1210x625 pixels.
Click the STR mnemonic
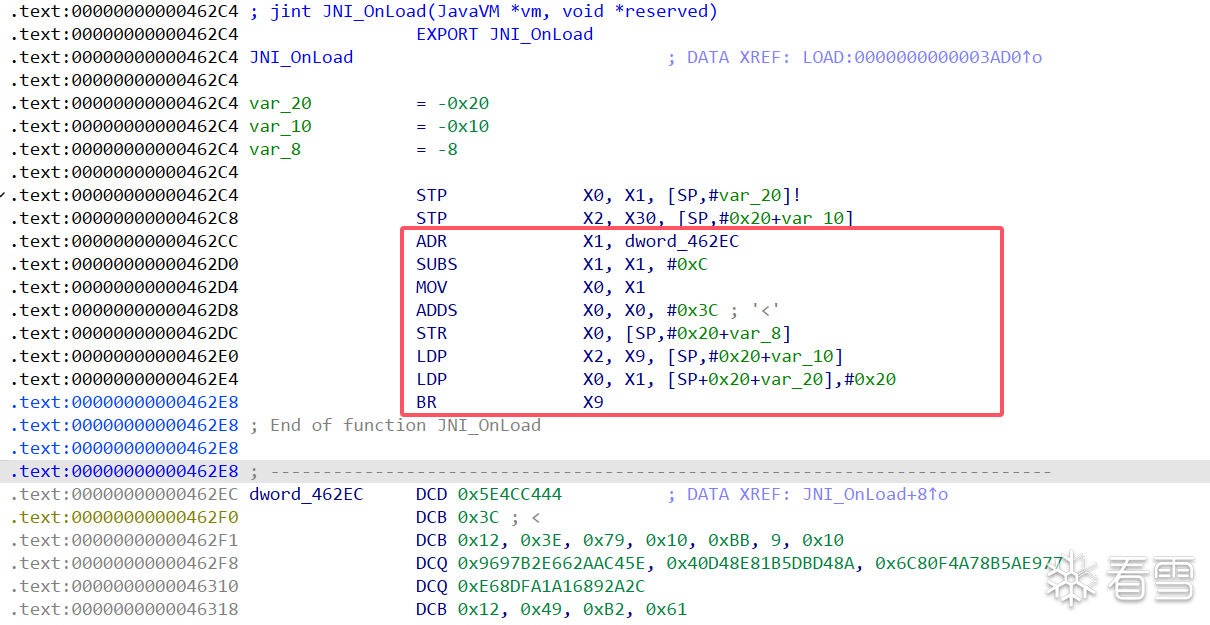tap(432, 333)
